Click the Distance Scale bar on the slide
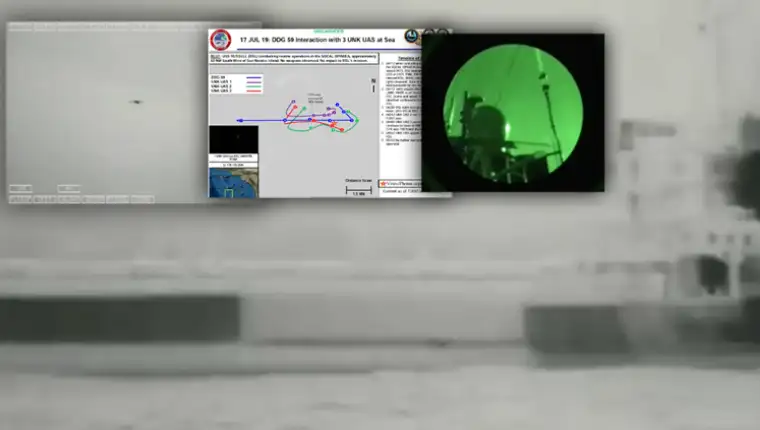The image size is (760, 430). tap(359, 188)
